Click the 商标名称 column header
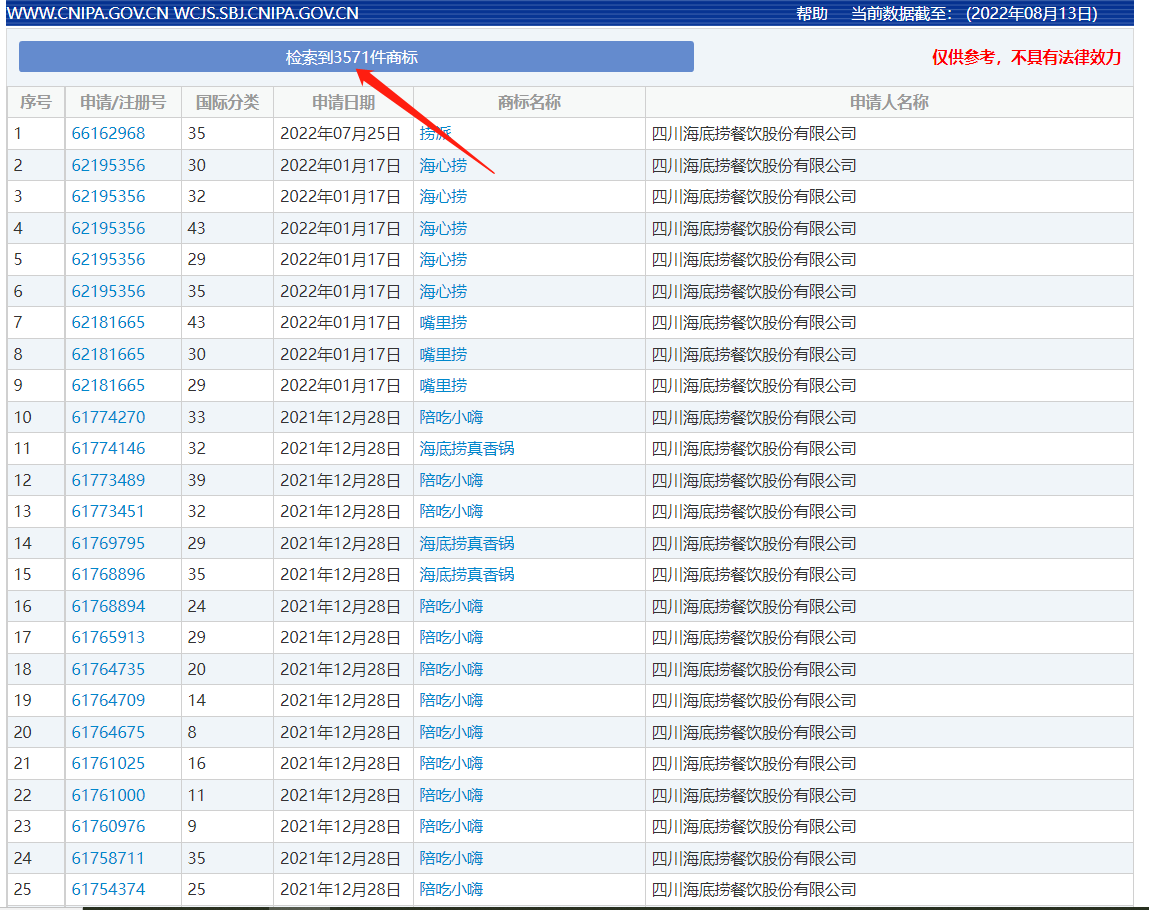 click(529, 102)
